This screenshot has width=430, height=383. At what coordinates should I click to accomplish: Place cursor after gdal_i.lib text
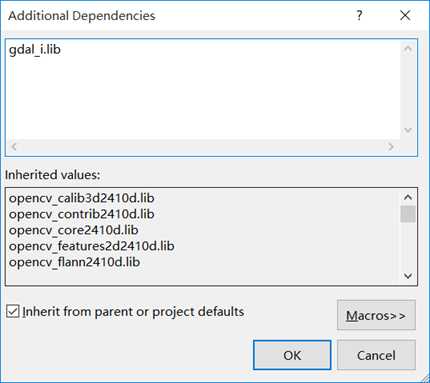[x=62, y=50]
